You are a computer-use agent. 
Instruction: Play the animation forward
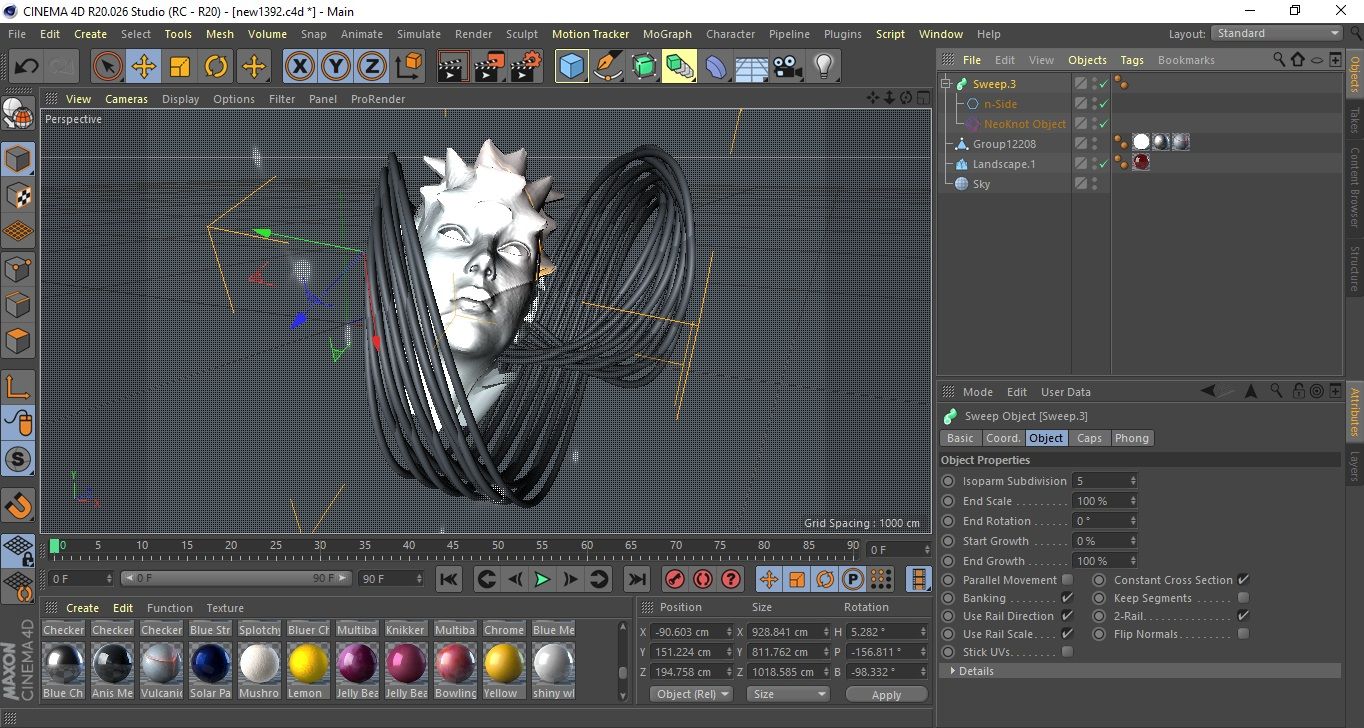click(541, 579)
